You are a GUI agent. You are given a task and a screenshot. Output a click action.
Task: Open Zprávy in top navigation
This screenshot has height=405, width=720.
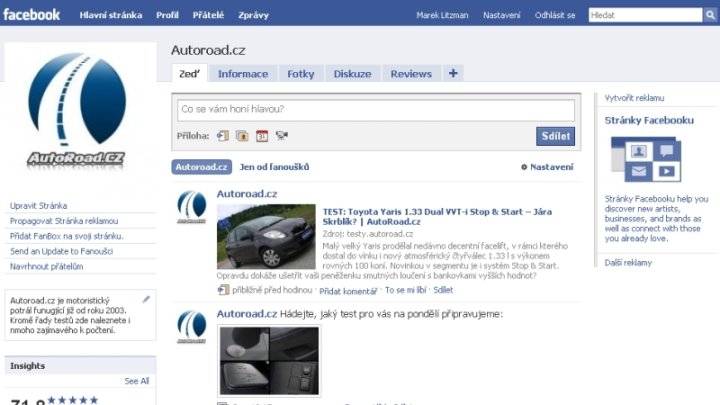[x=253, y=15]
